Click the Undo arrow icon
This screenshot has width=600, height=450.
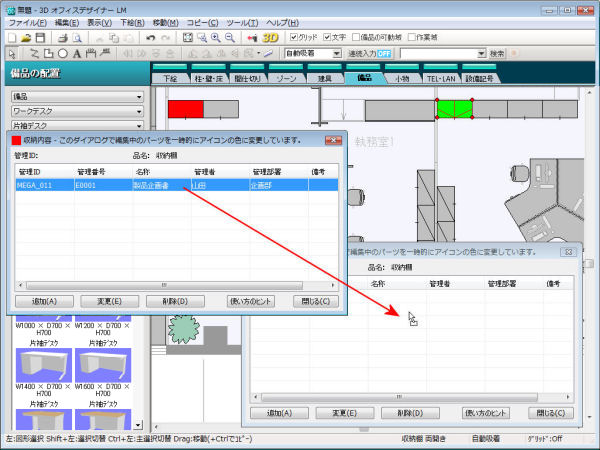pos(149,37)
